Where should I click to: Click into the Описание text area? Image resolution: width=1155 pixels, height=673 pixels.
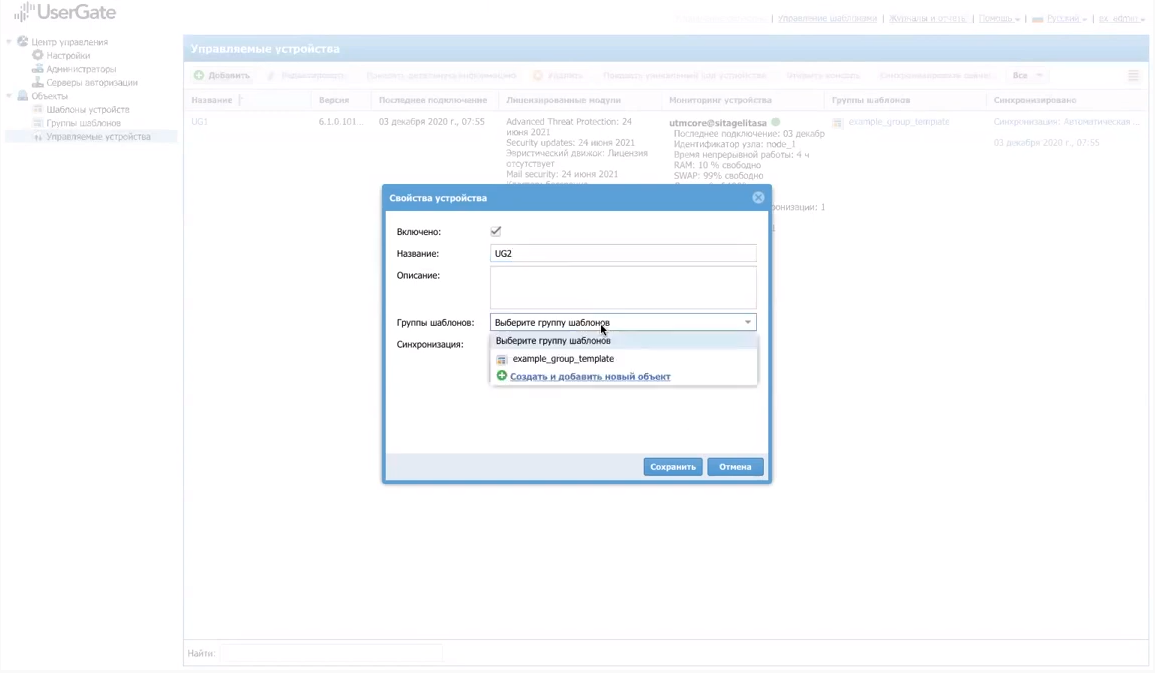(x=623, y=287)
